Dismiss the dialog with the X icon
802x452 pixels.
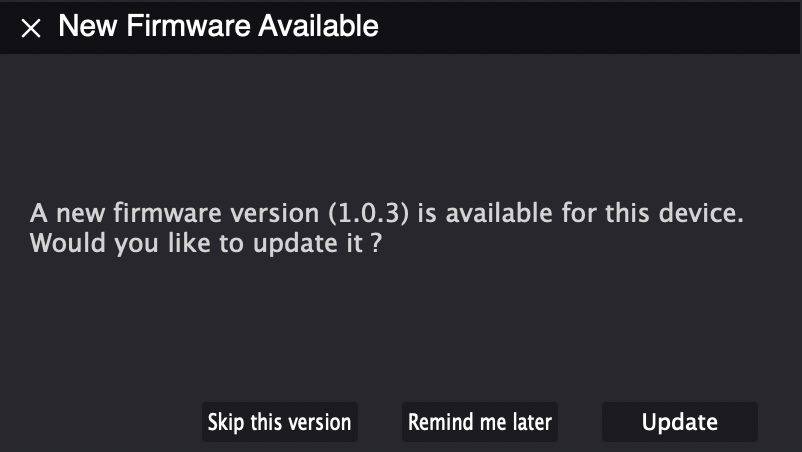[x=31, y=28]
